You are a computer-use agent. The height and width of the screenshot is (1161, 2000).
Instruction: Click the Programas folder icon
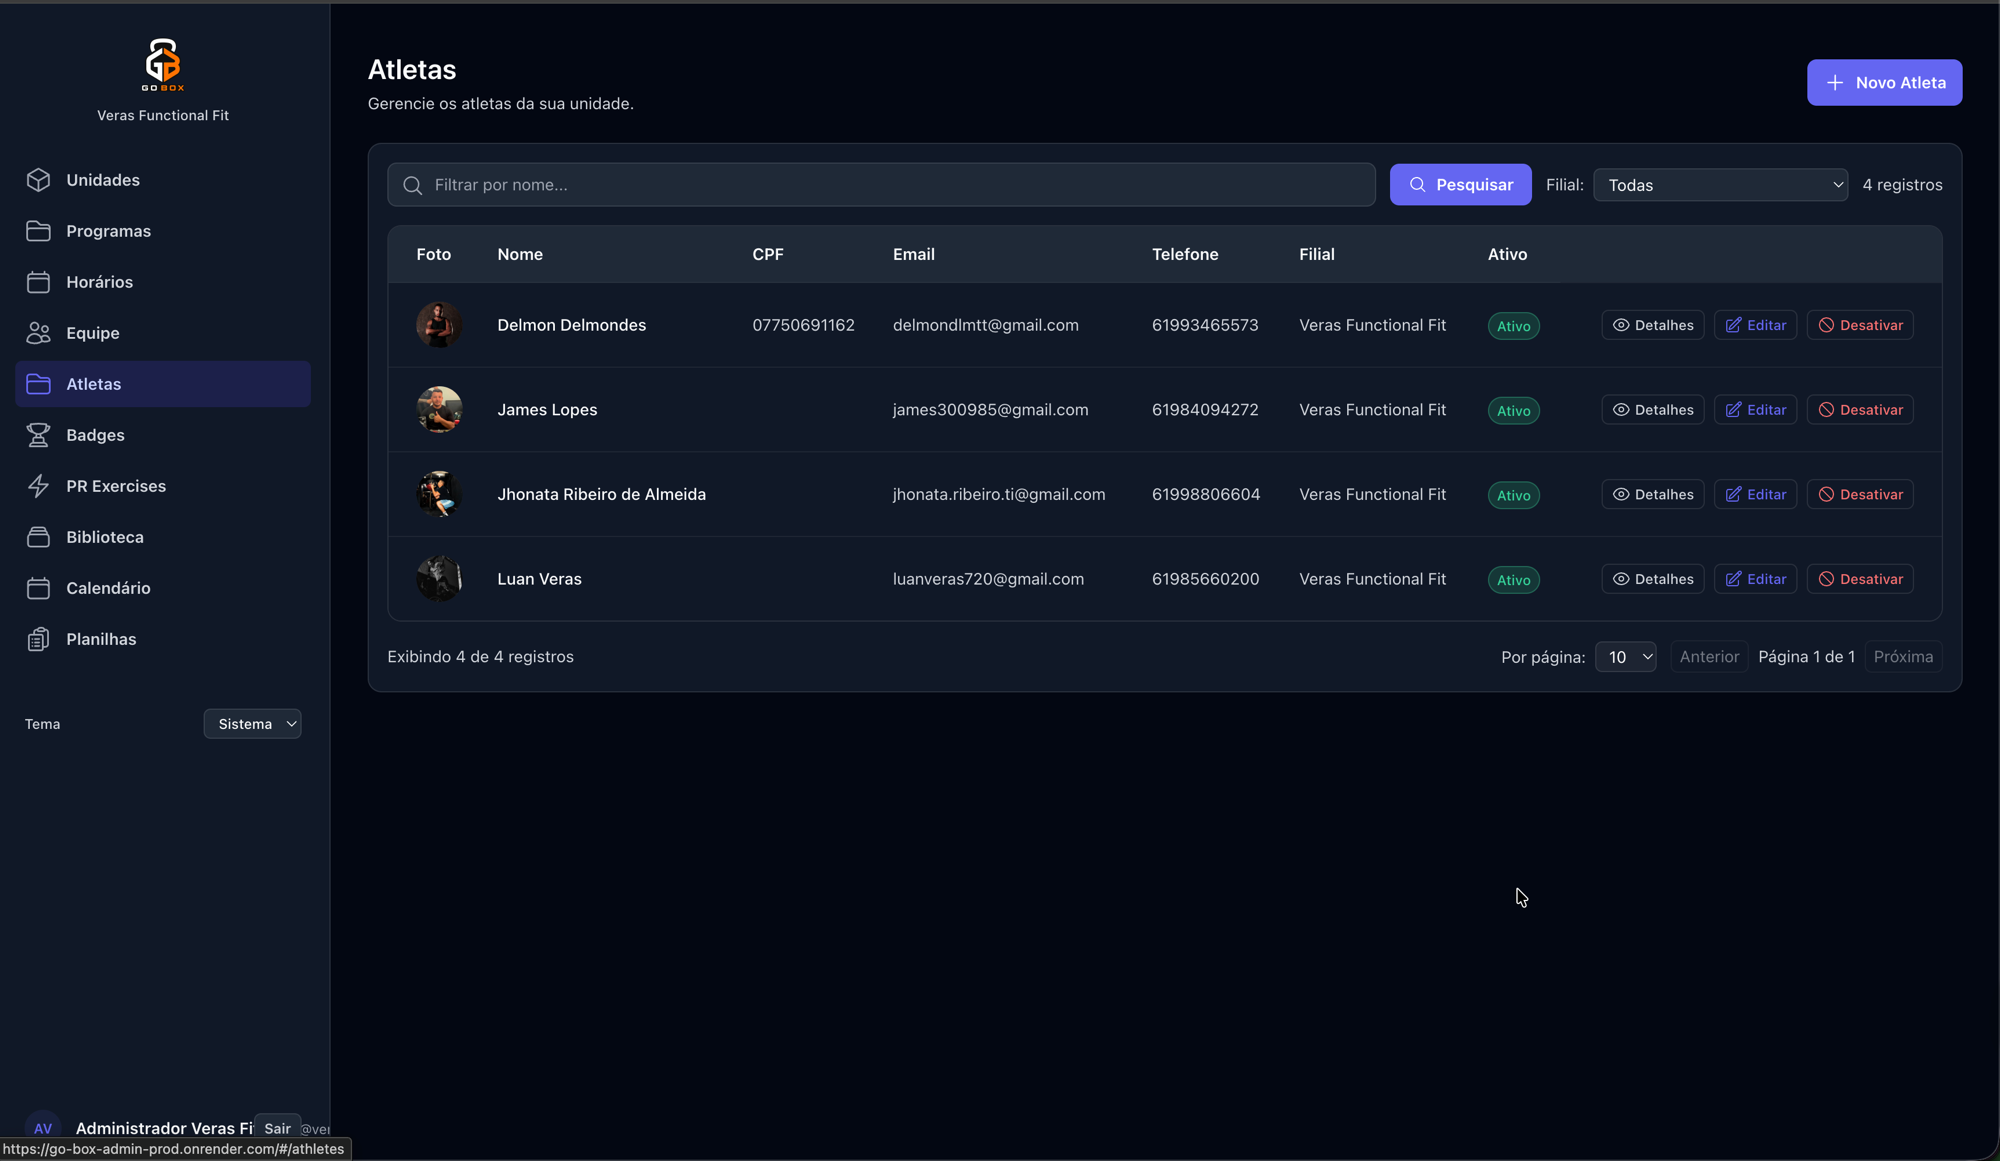coord(38,231)
